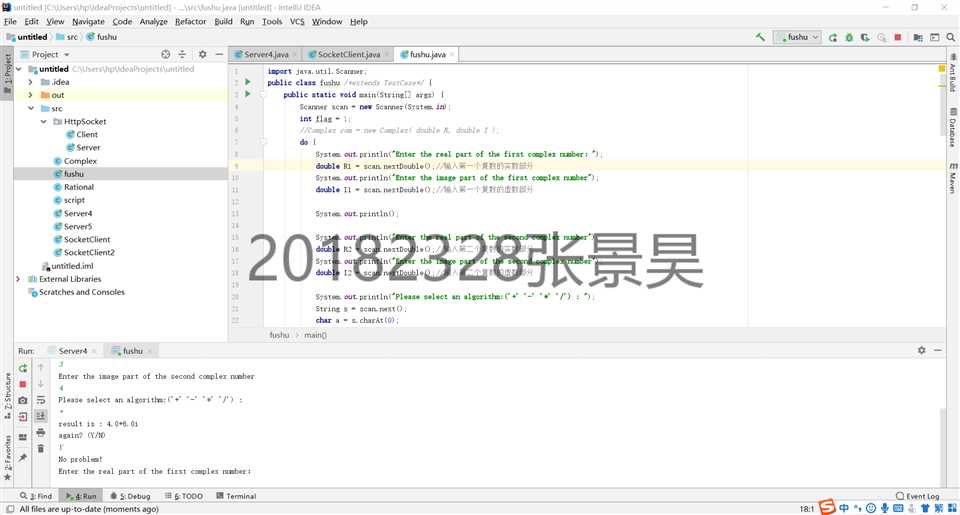Restore layout in the Run panel

click(23, 437)
